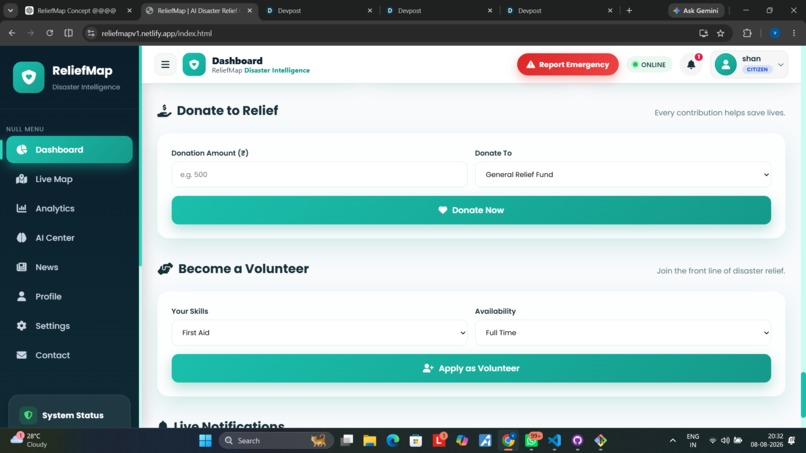
Task: Click Apply as Volunteer button
Action: (x=471, y=368)
